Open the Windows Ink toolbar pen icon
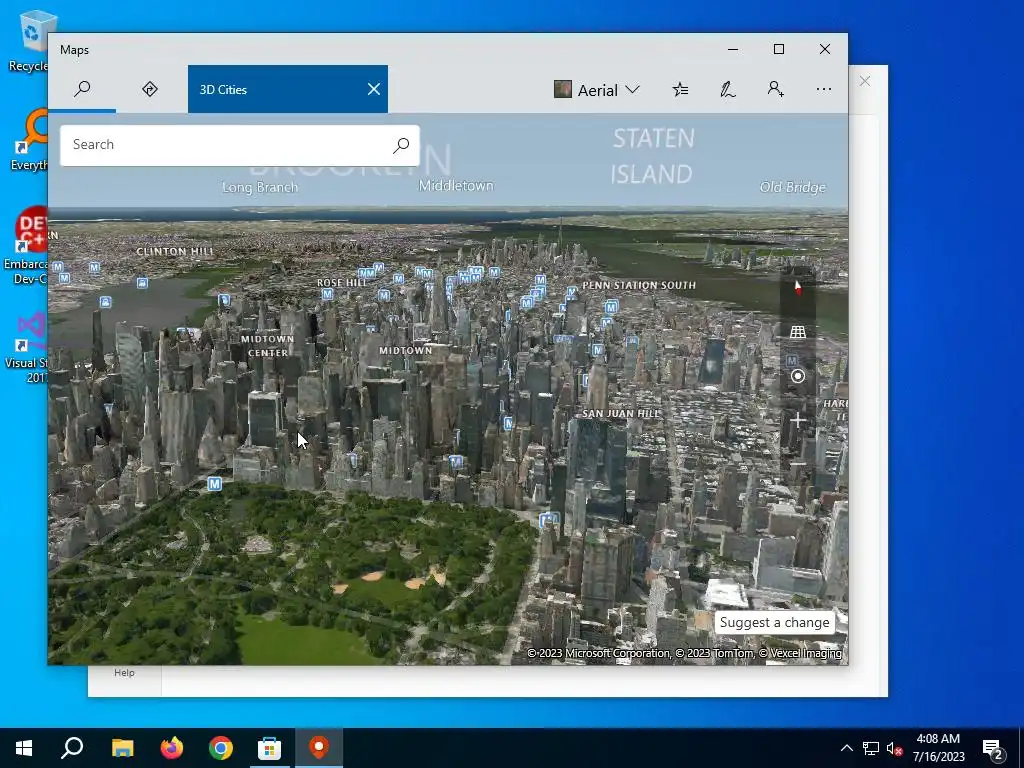This screenshot has width=1024, height=768. pyautogui.click(x=728, y=89)
